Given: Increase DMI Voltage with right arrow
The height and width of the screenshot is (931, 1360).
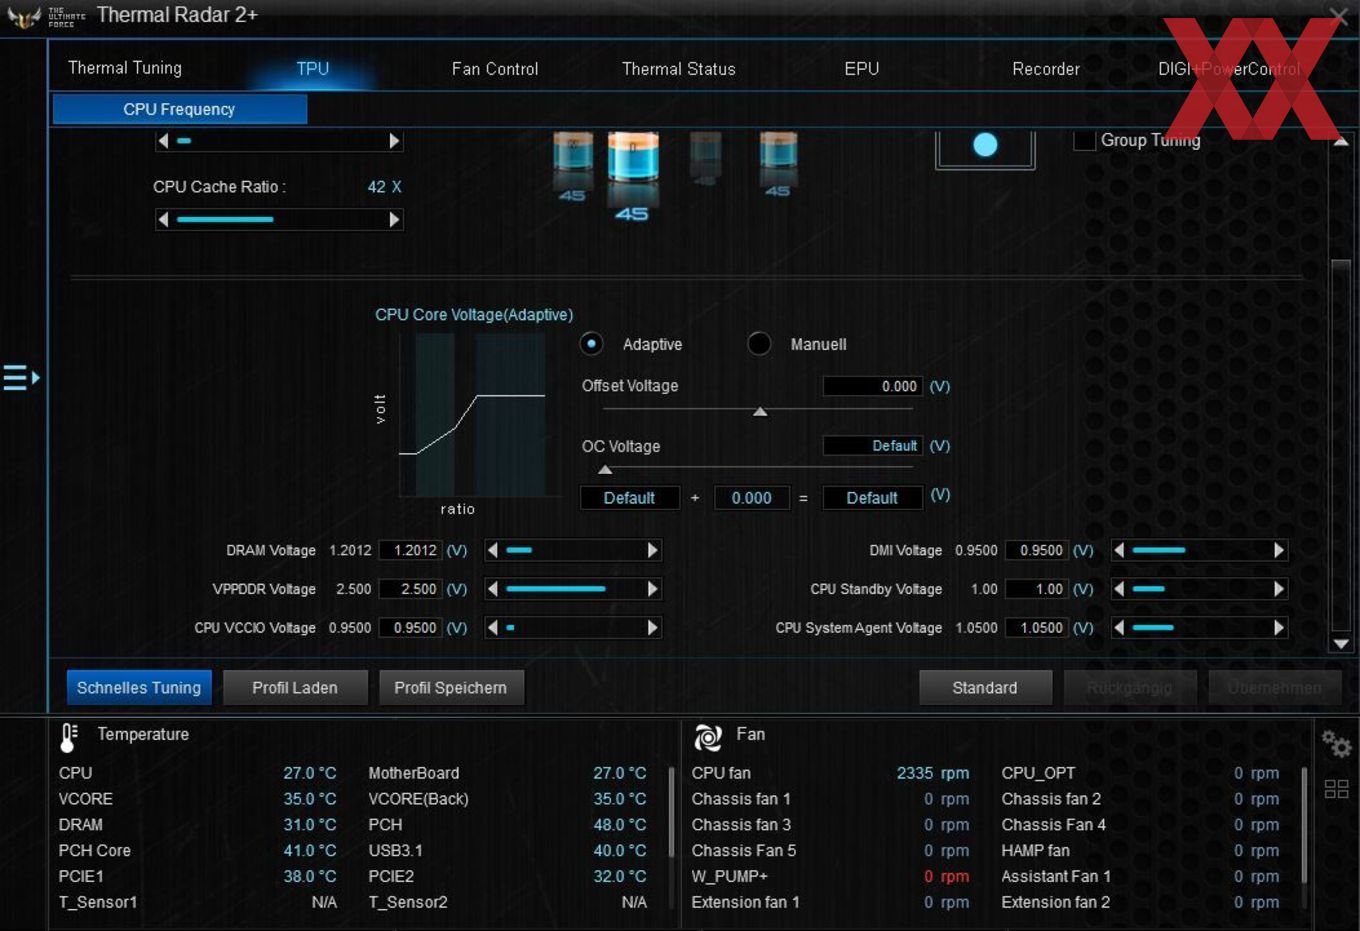Looking at the screenshot, I should pyautogui.click(x=1279, y=550).
